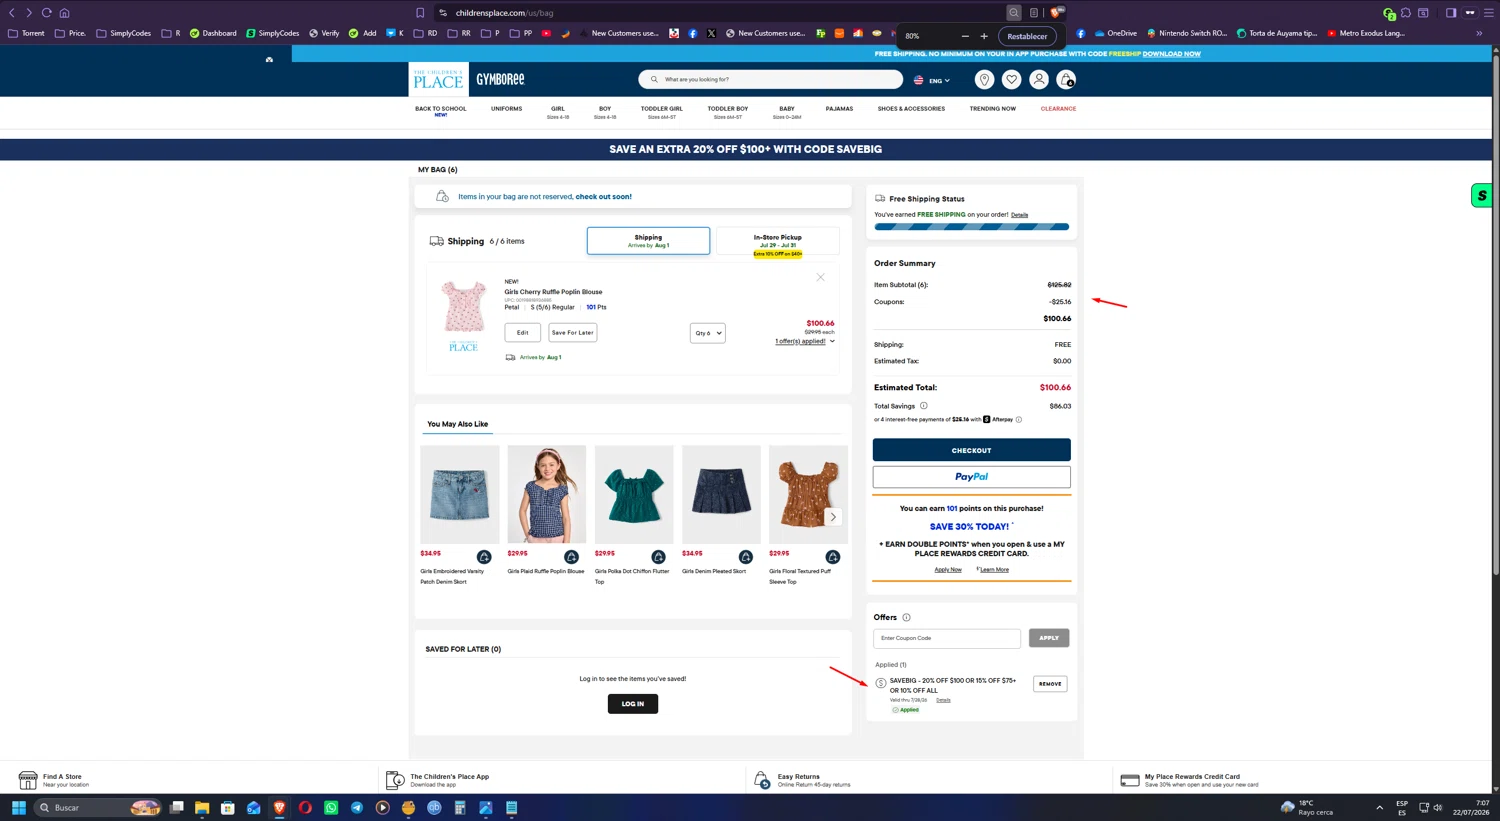Click the Enter Coupon Code field
The height and width of the screenshot is (821, 1500).
pyautogui.click(x=947, y=638)
